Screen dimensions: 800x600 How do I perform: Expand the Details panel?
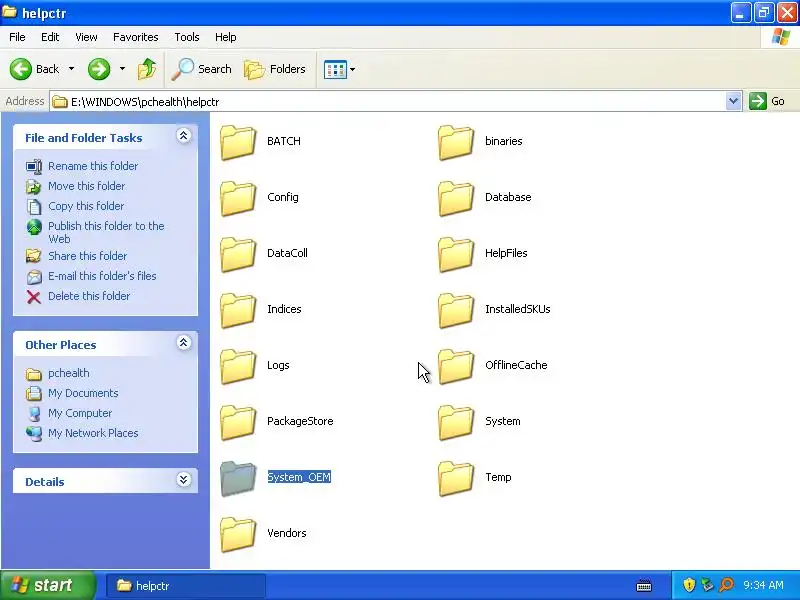[184, 480]
